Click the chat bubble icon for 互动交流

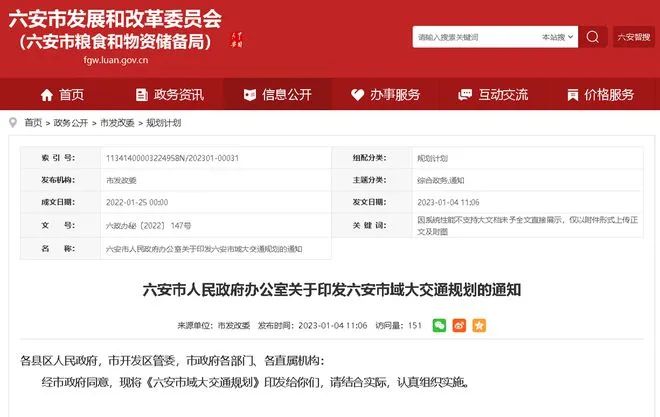point(465,95)
